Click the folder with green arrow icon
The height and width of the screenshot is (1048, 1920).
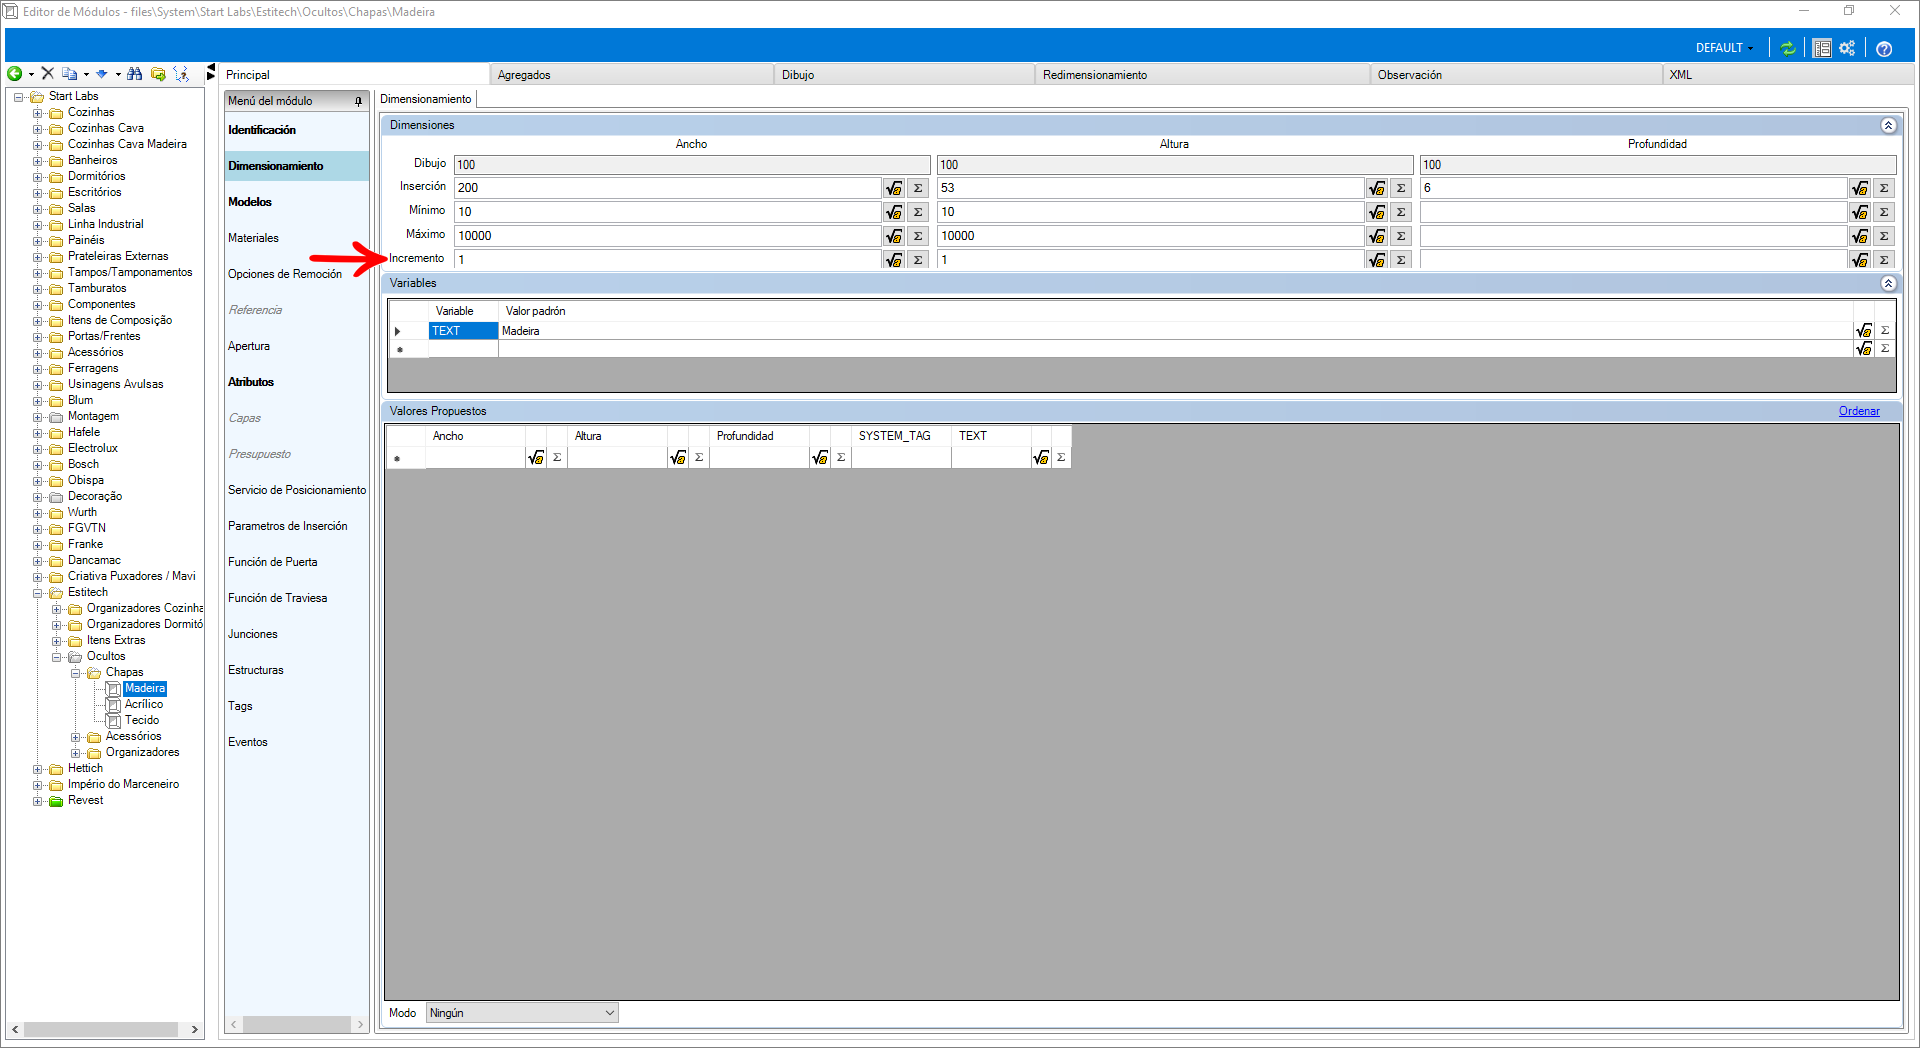pyautogui.click(x=158, y=74)
